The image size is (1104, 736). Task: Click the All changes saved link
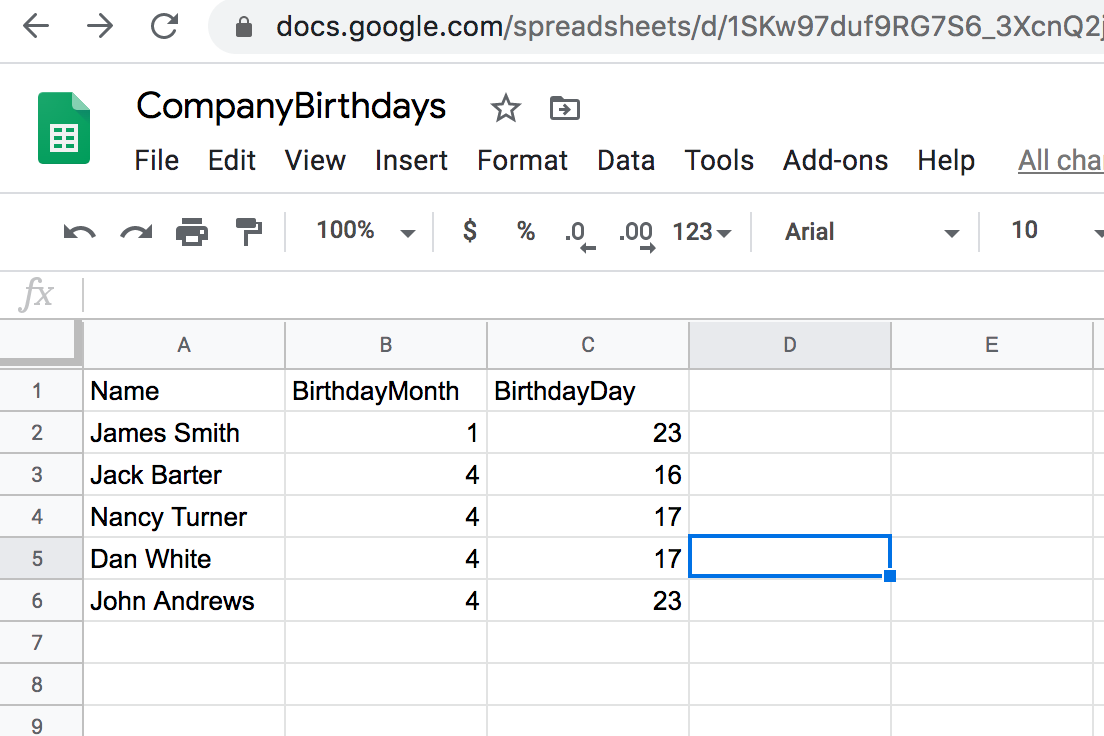pos(1060,161)
